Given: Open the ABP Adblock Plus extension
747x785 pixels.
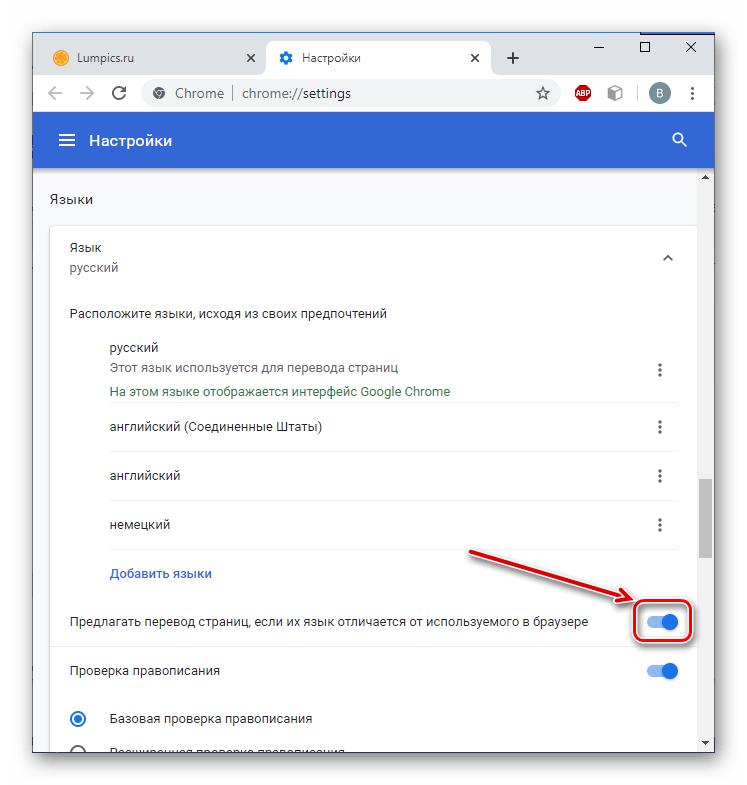Looking at the screenshot, I should point(583,93).
